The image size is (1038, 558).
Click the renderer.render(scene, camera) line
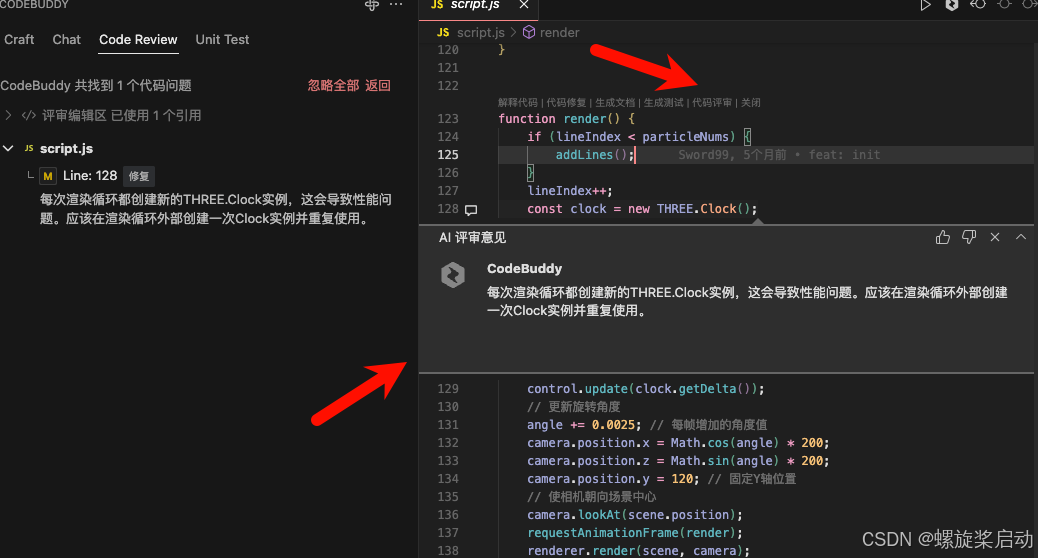pyautogui.click(x=638, y=551)
